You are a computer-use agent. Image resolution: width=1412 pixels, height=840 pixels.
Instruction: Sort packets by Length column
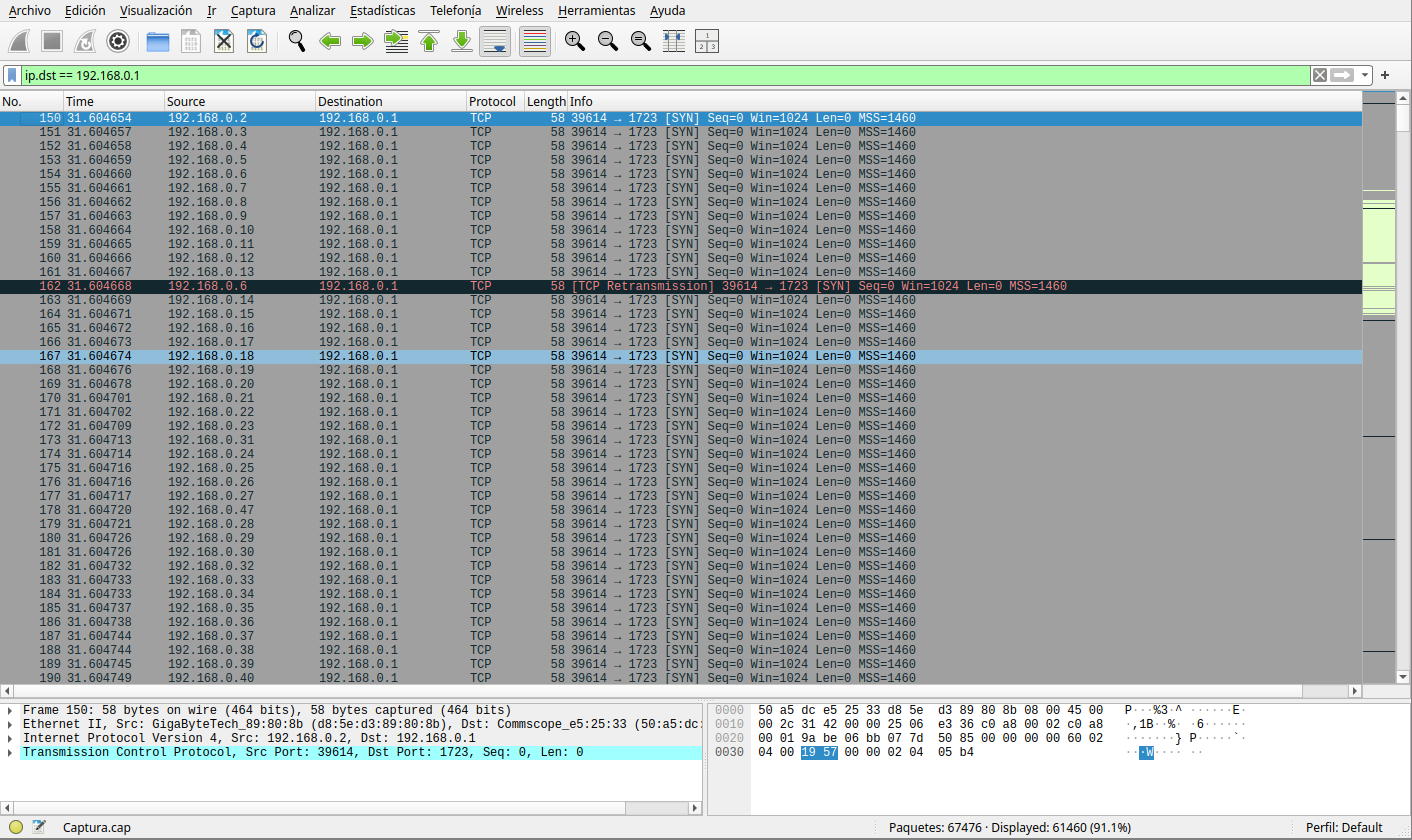pyautogui.click(x=546, y=101)
